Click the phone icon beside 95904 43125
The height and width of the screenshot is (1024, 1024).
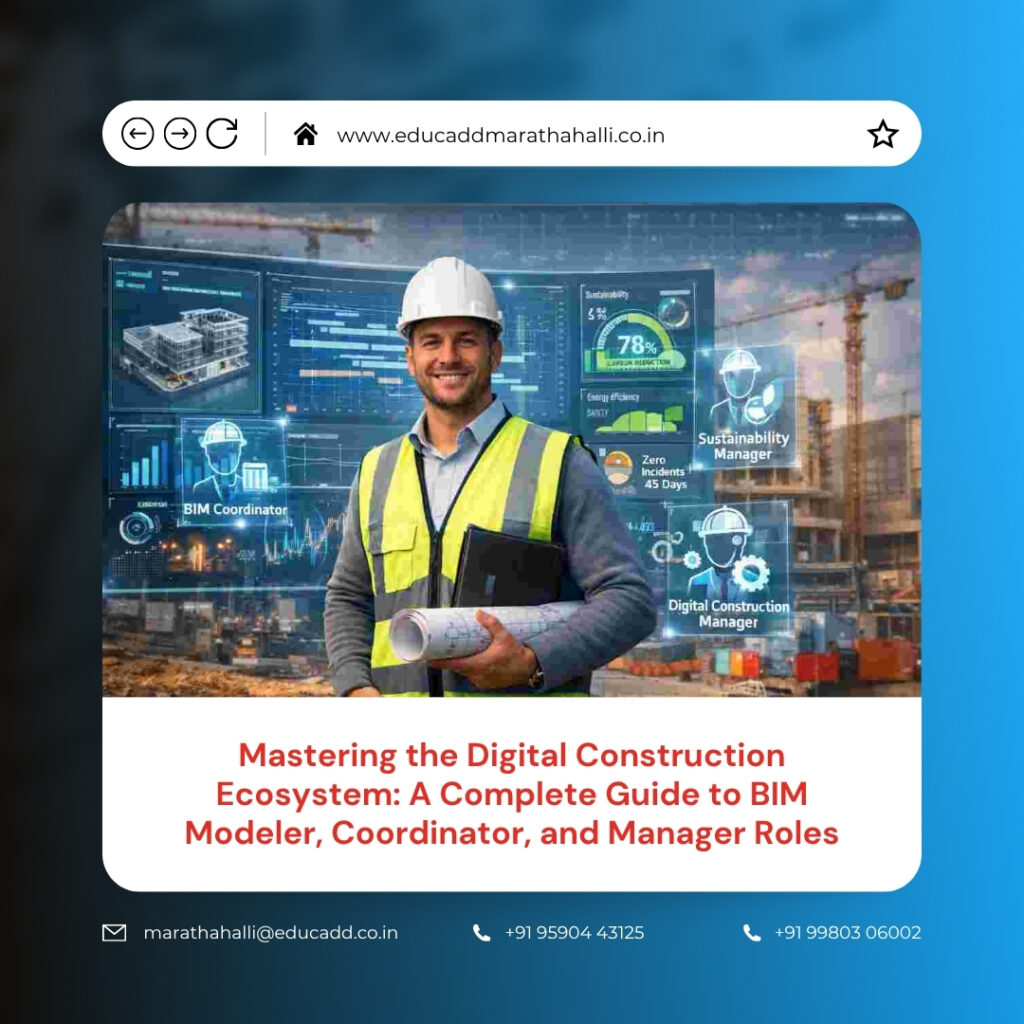[483, 932]
